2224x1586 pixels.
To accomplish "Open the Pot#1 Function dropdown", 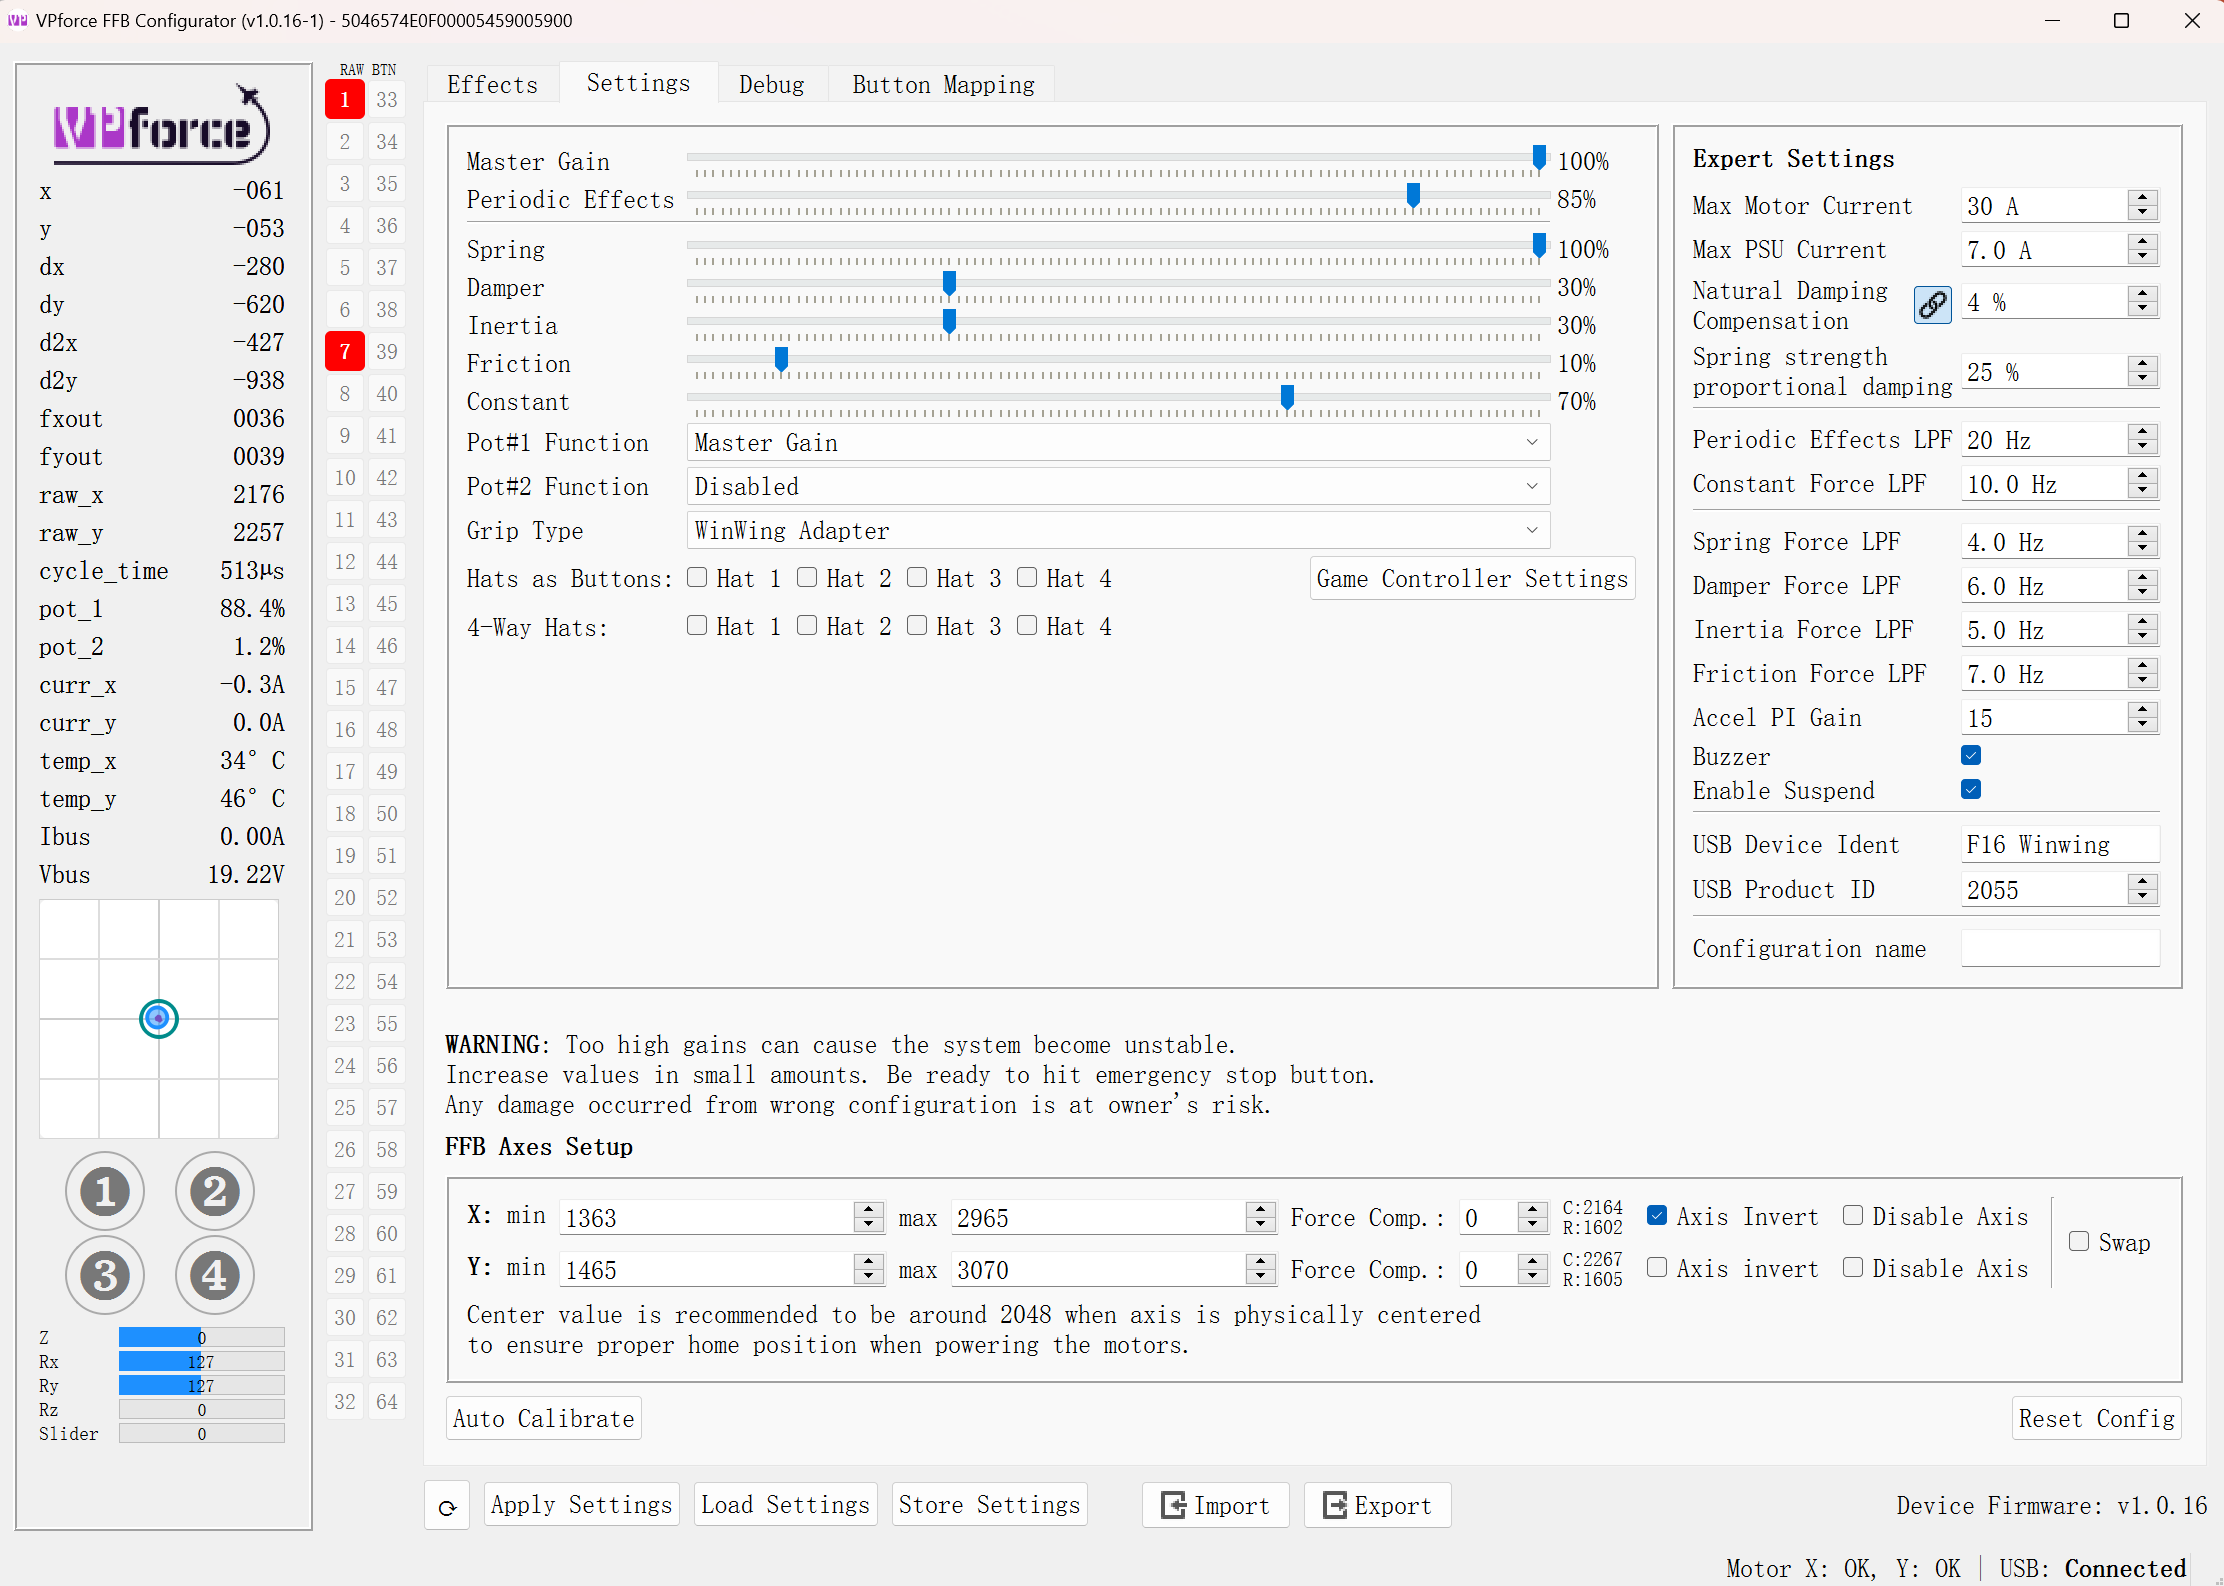I will coord(1117,443).
